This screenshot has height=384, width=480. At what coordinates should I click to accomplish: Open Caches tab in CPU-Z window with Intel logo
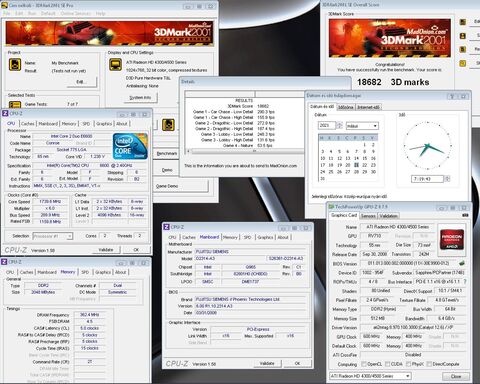point(28,124)
